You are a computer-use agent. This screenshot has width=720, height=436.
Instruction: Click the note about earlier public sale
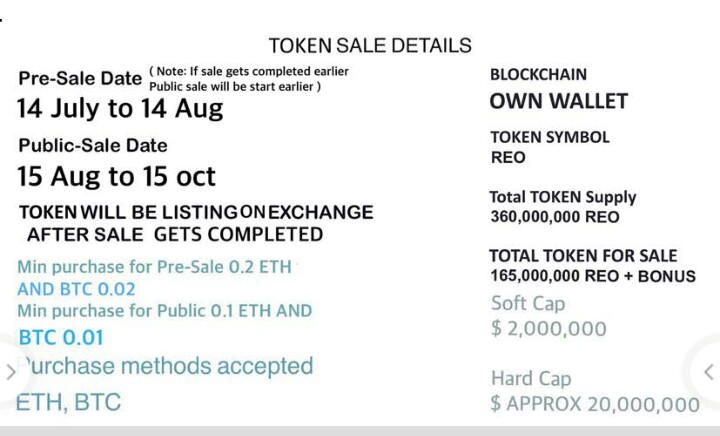(249, 79)
